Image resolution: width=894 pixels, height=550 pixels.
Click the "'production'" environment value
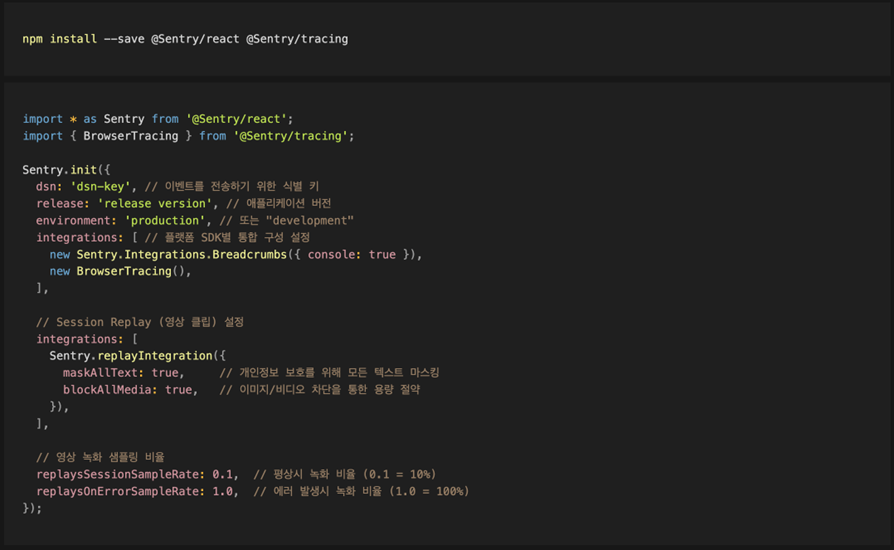click(x=165, y=221)
